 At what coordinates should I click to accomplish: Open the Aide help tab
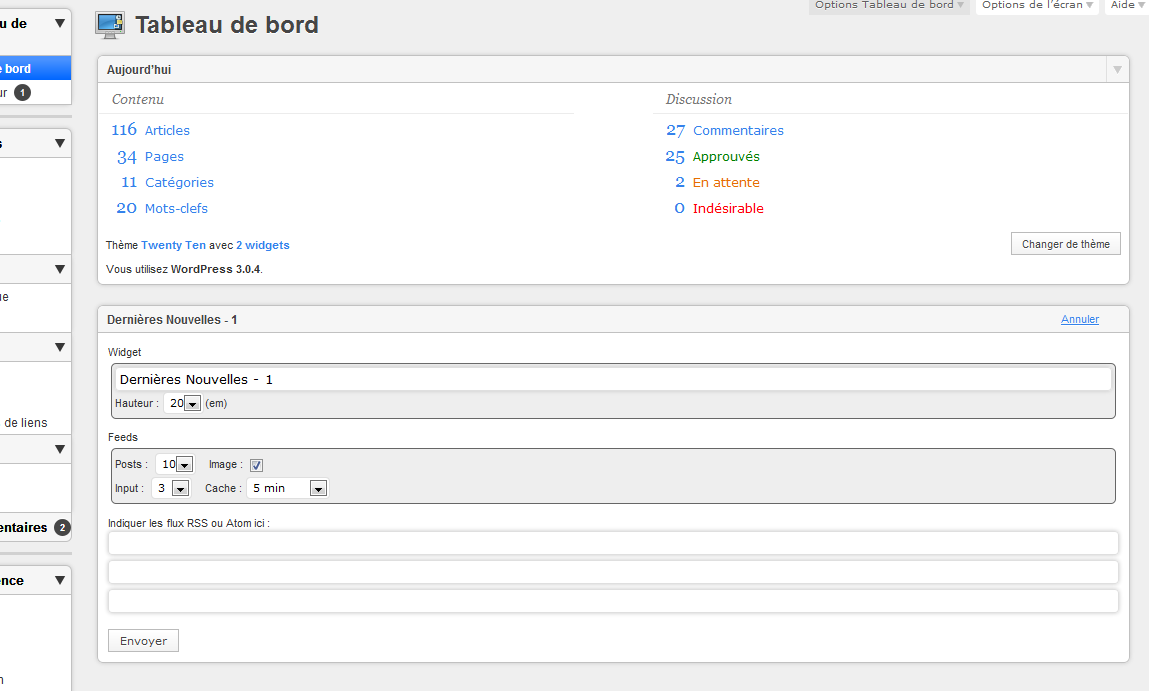(1126, 5)
